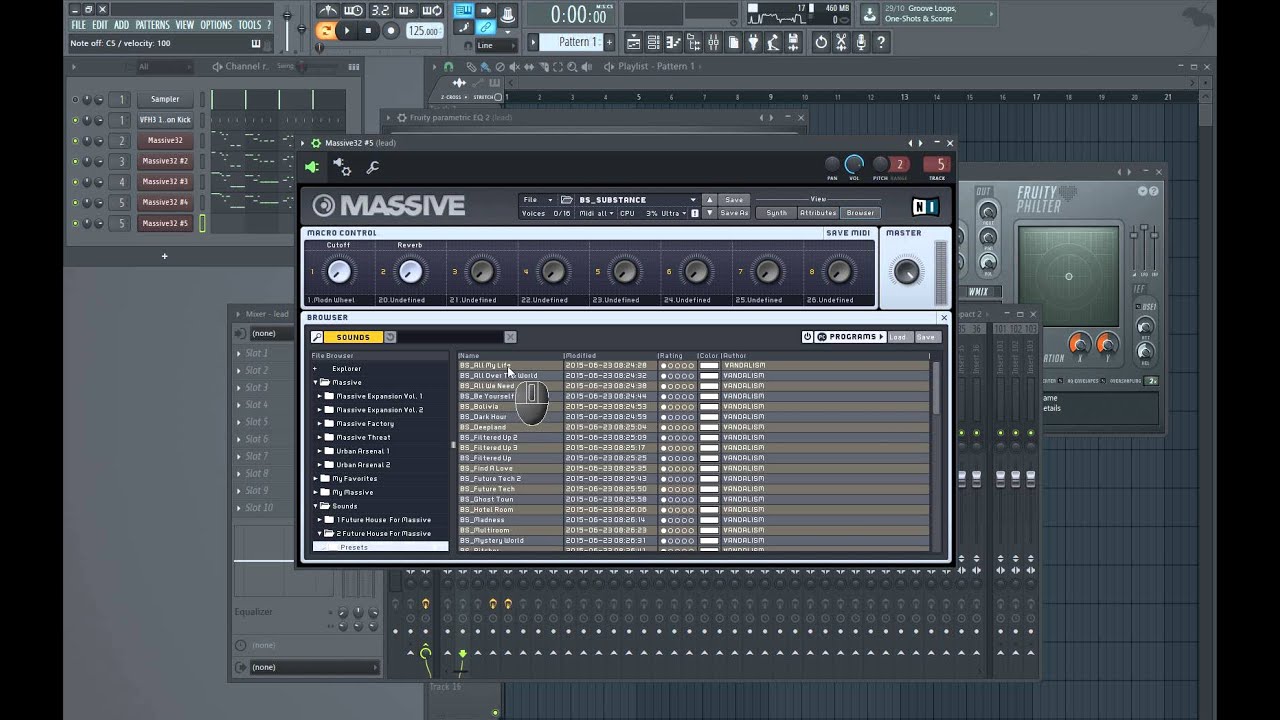Viewport: 1280px width, 720px height.
Task: Open the FILE menu
Action: [78, 25]
